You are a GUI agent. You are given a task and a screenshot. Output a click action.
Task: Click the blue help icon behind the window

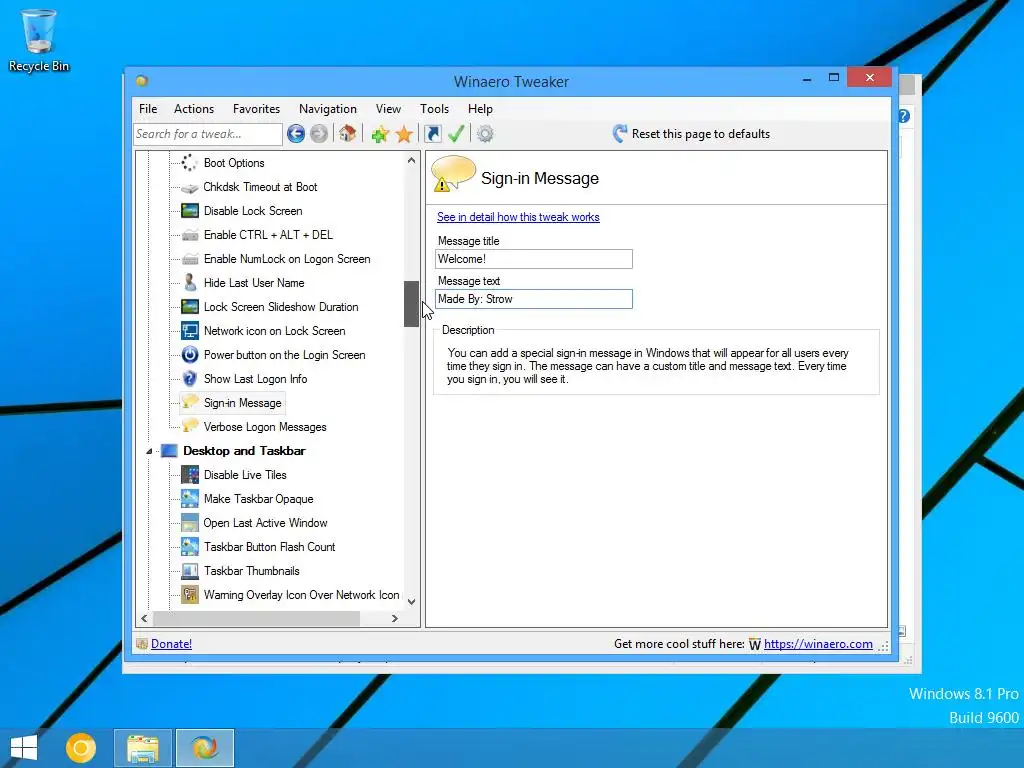[904, 116]
